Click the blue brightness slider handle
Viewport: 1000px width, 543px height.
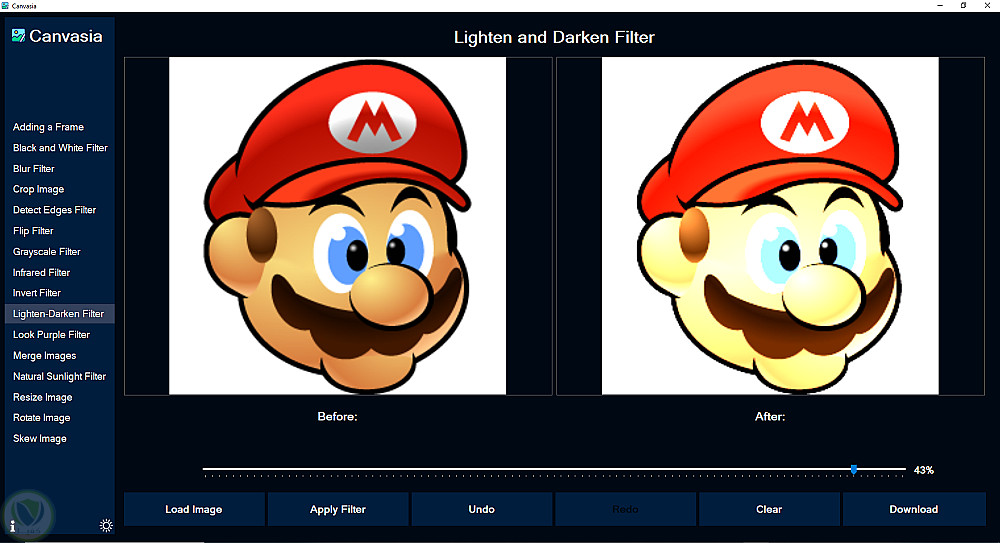click(x=853, y=470)
